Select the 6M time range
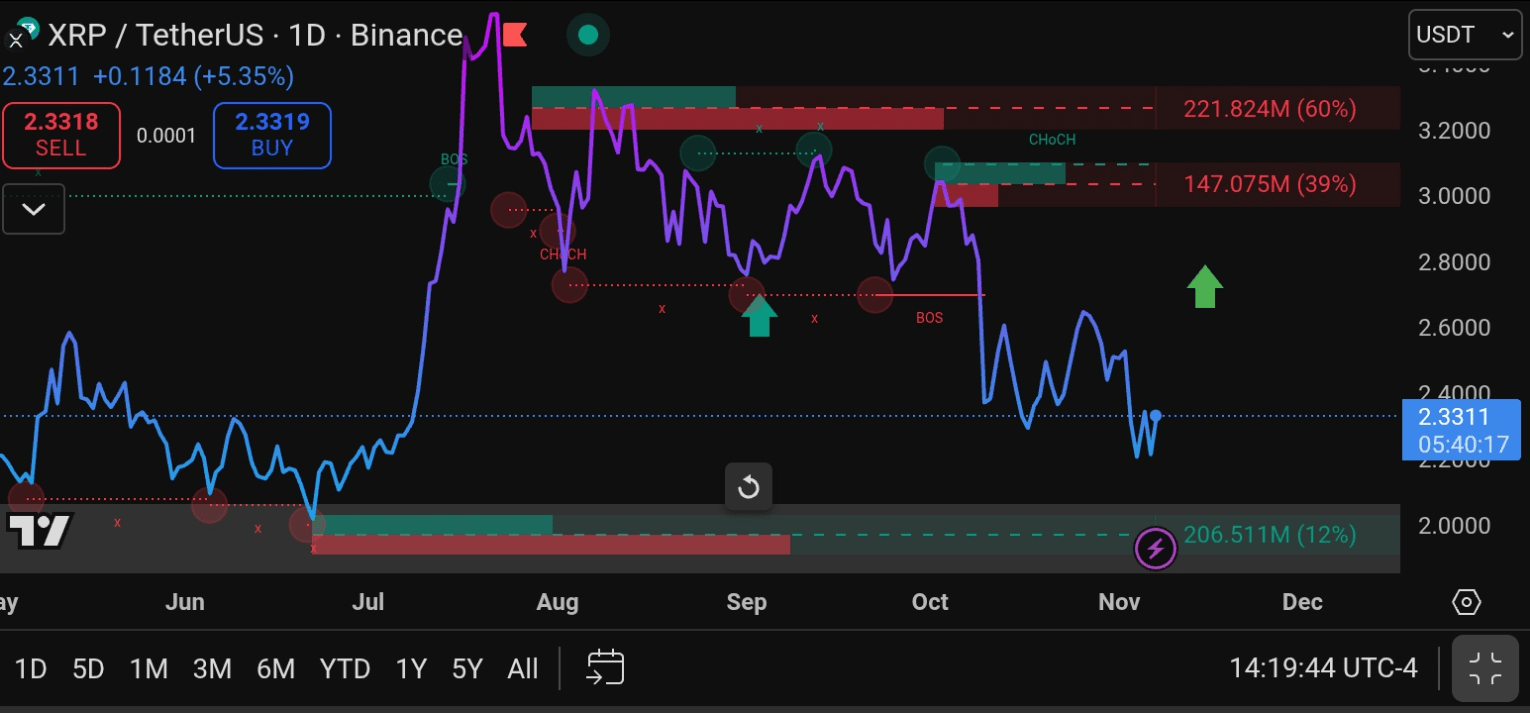 275,668
